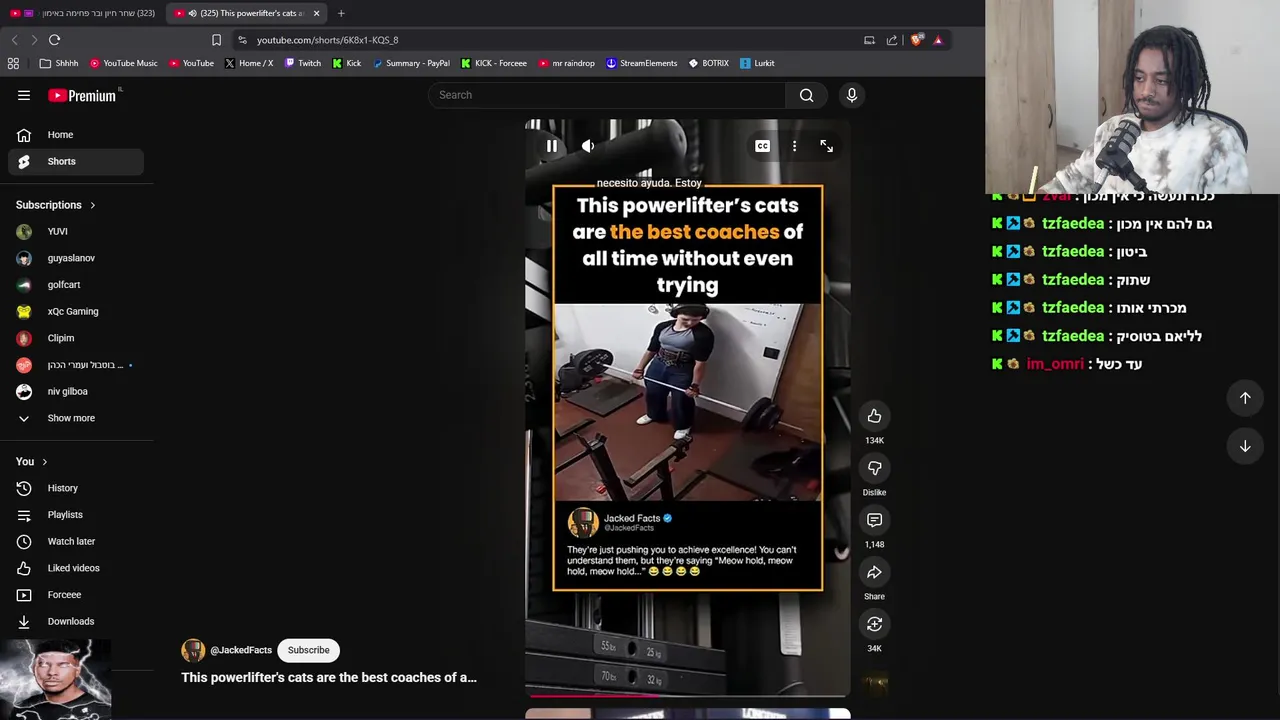Switch to the first browser tab
This screenshot has width=1280, height=720.
pyautogui.click(x=82, y=13)
